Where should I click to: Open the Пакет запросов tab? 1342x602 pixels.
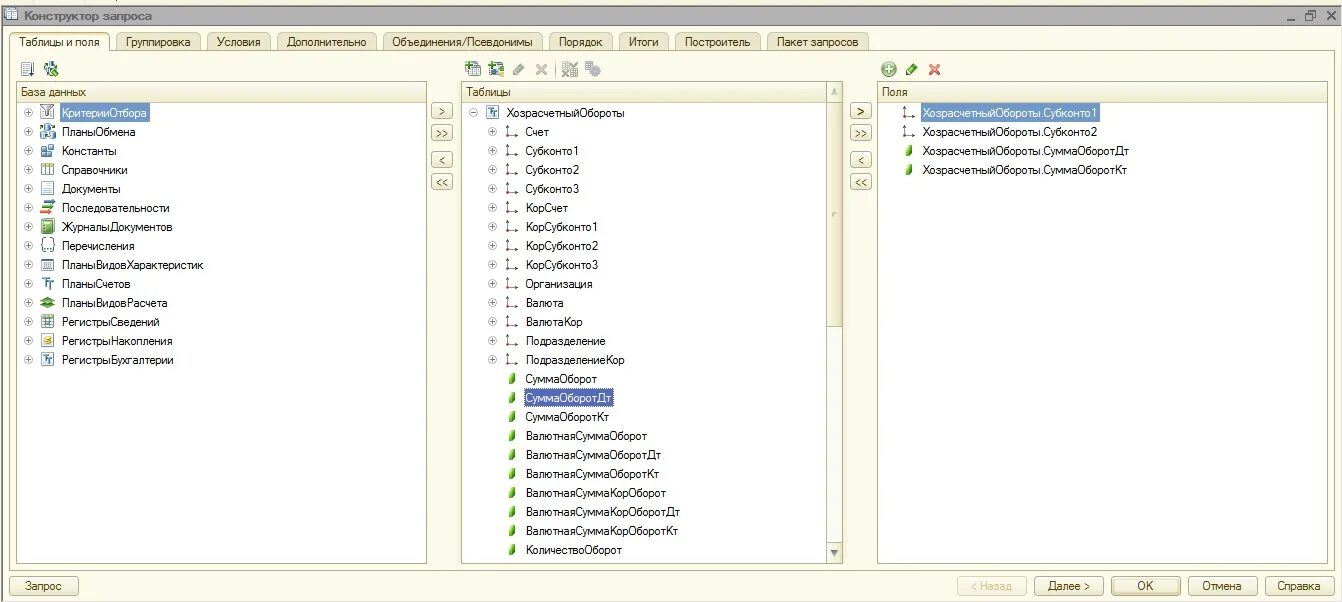point(817,41)
